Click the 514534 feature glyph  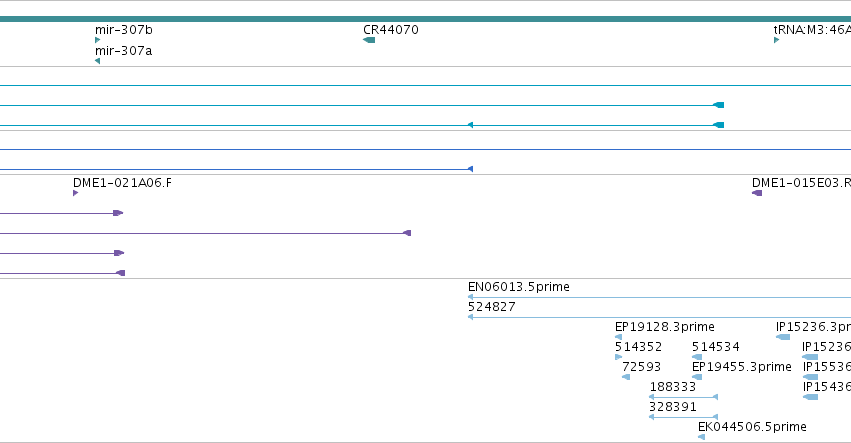pos(697,357)
